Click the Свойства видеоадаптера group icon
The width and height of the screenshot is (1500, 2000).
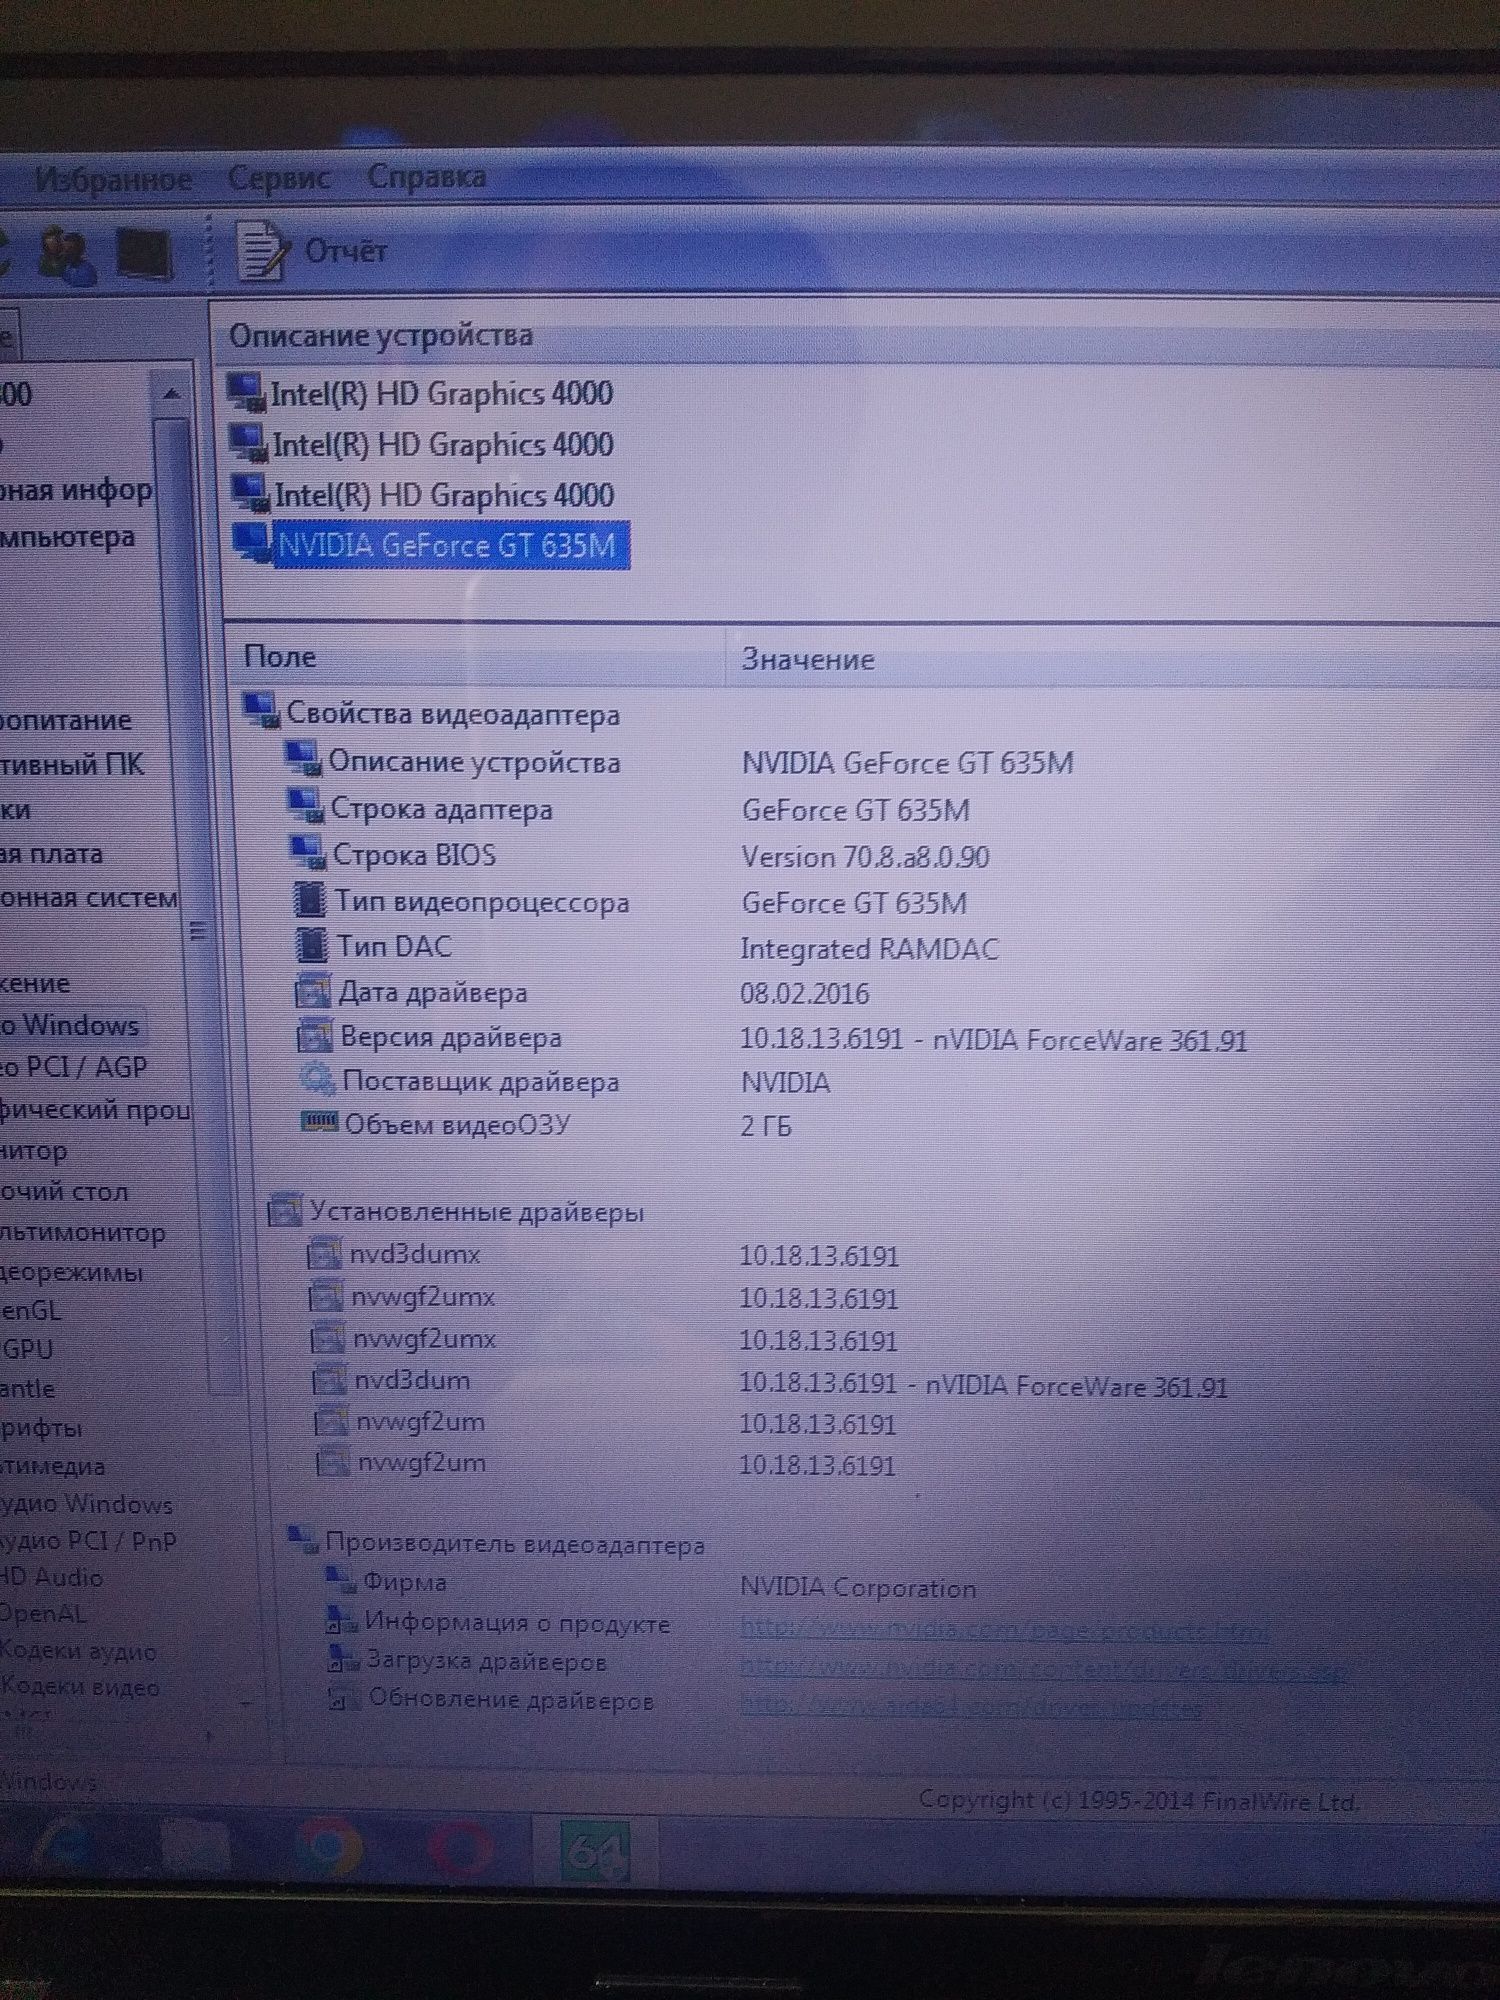(x=262, y=711)
